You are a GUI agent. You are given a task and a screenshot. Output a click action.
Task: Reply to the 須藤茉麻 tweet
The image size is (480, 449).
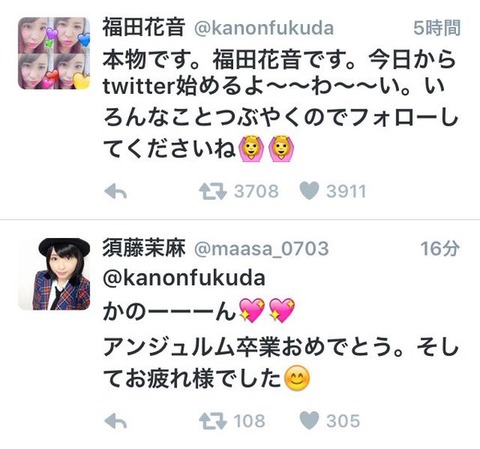[116, 421]
